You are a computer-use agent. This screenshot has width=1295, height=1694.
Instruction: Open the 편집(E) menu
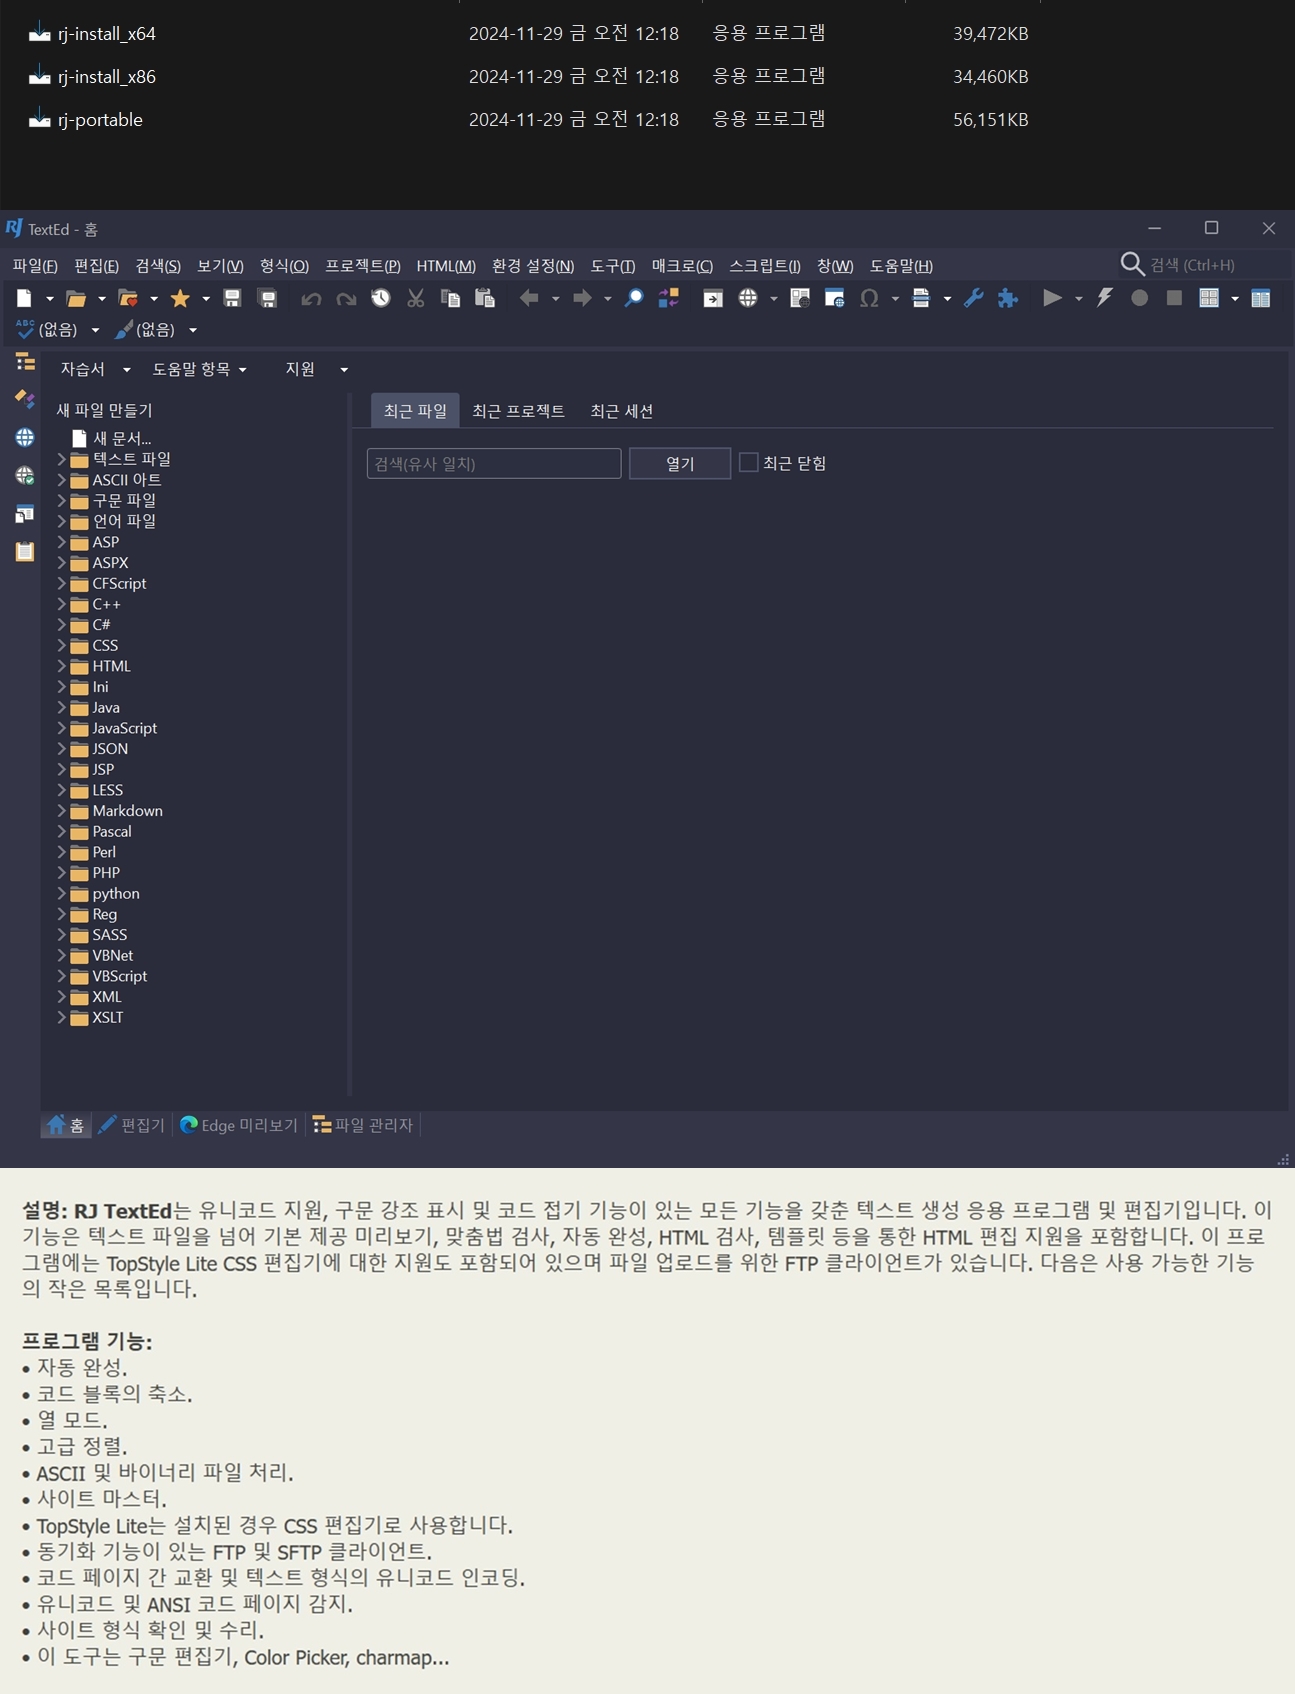pos(96,266)
